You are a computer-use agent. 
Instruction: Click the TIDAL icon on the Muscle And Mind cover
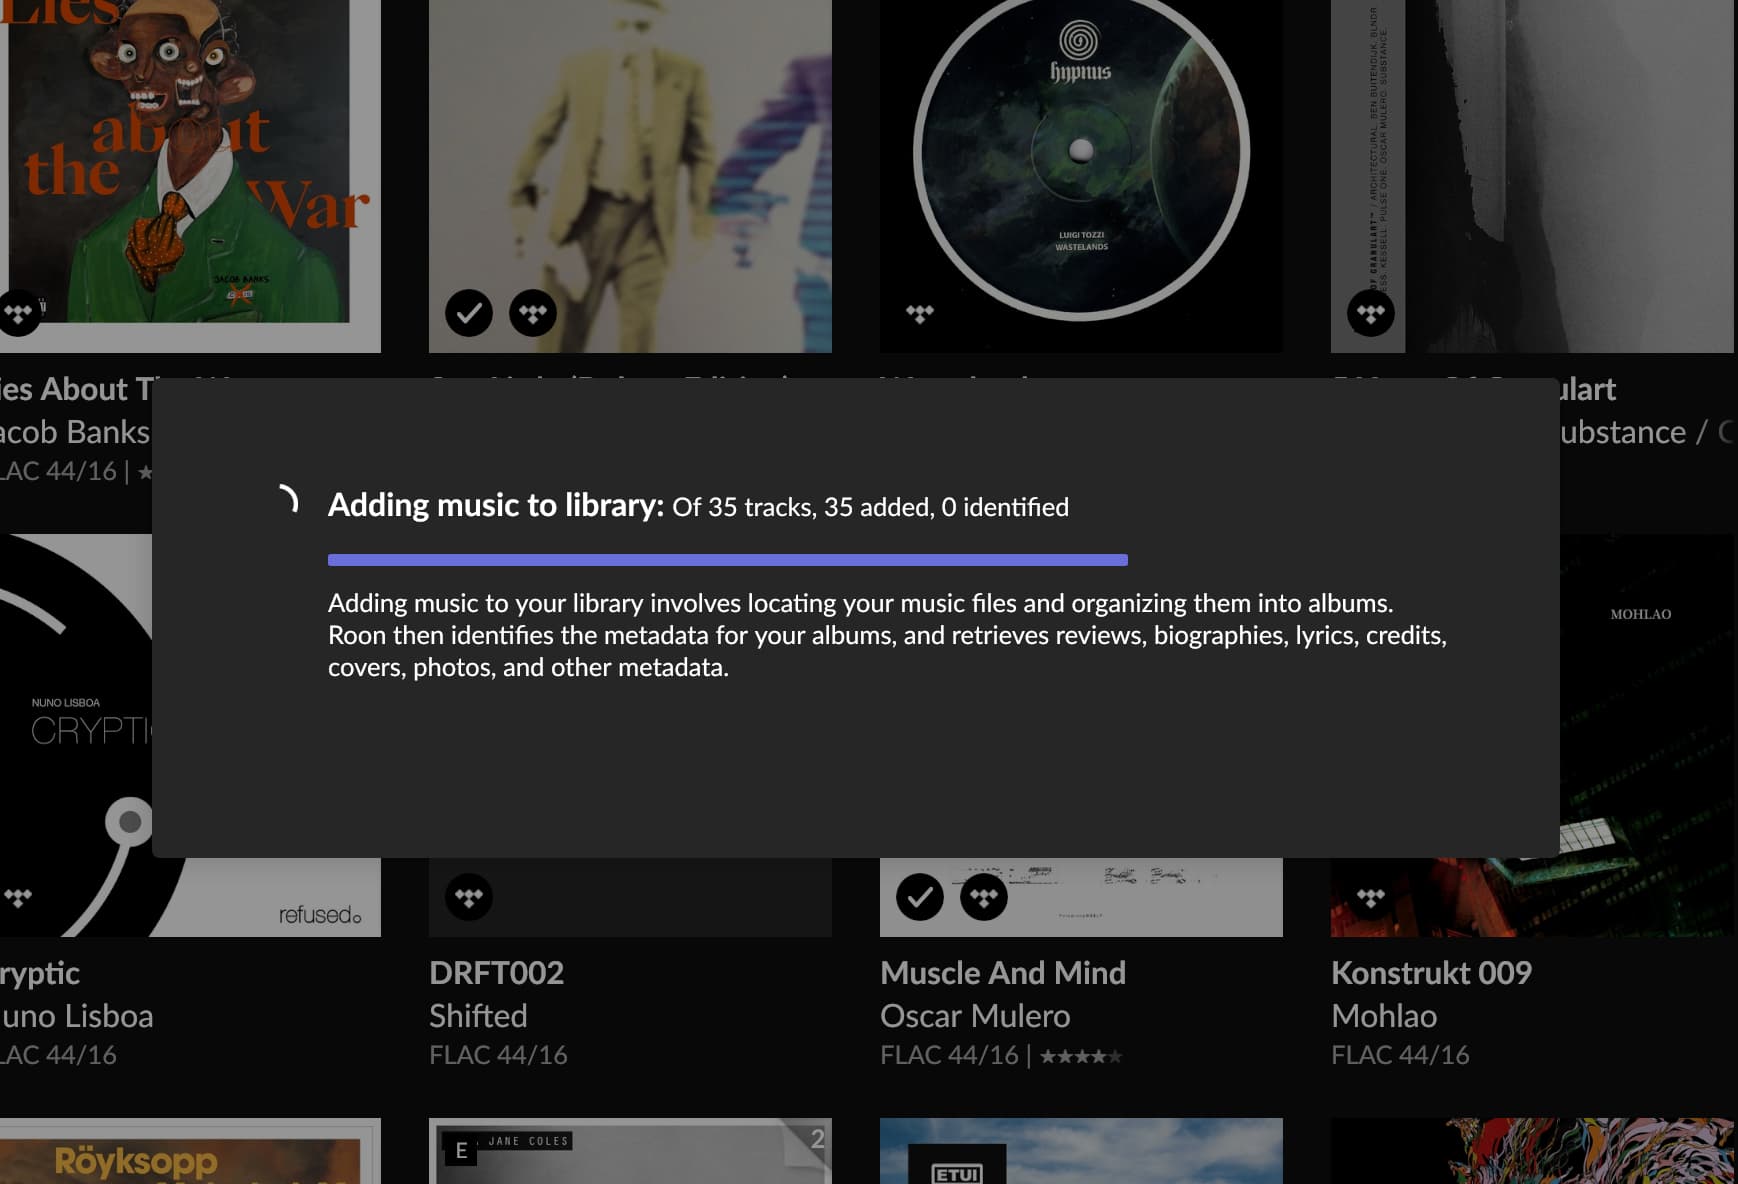(x=984, y=897)
